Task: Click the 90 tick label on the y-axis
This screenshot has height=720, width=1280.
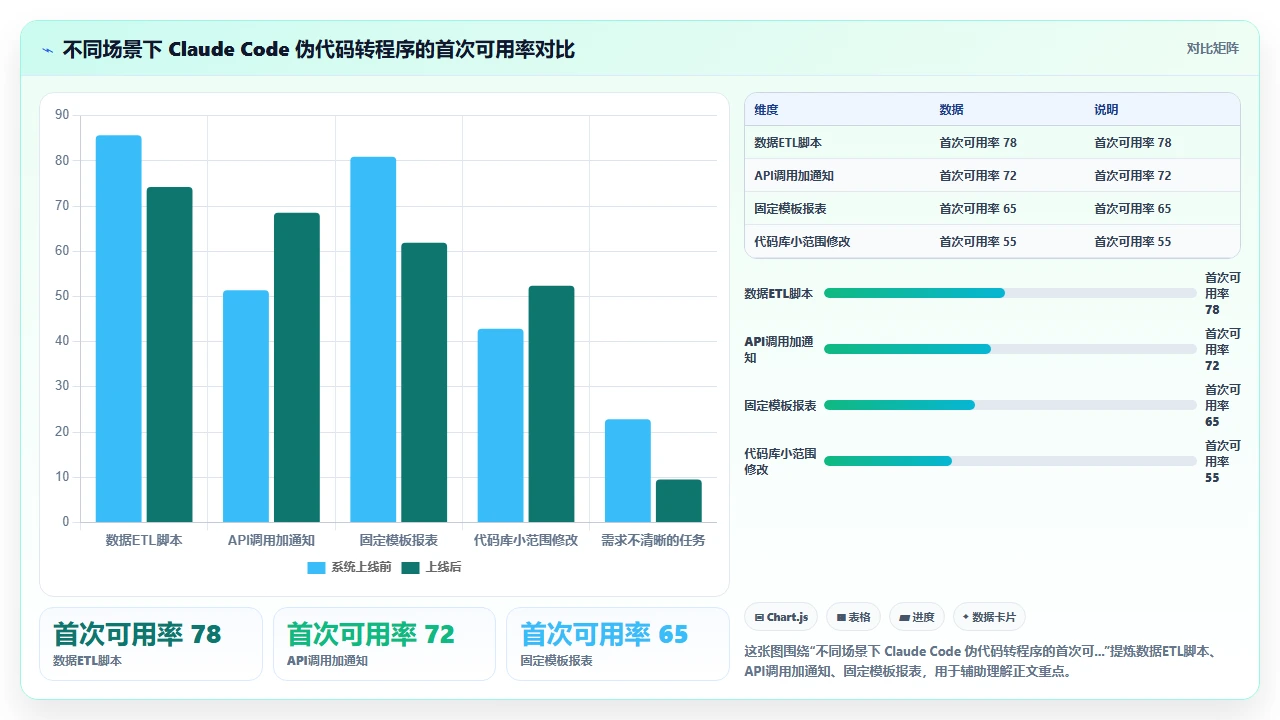Action: [x=63, y=115]
